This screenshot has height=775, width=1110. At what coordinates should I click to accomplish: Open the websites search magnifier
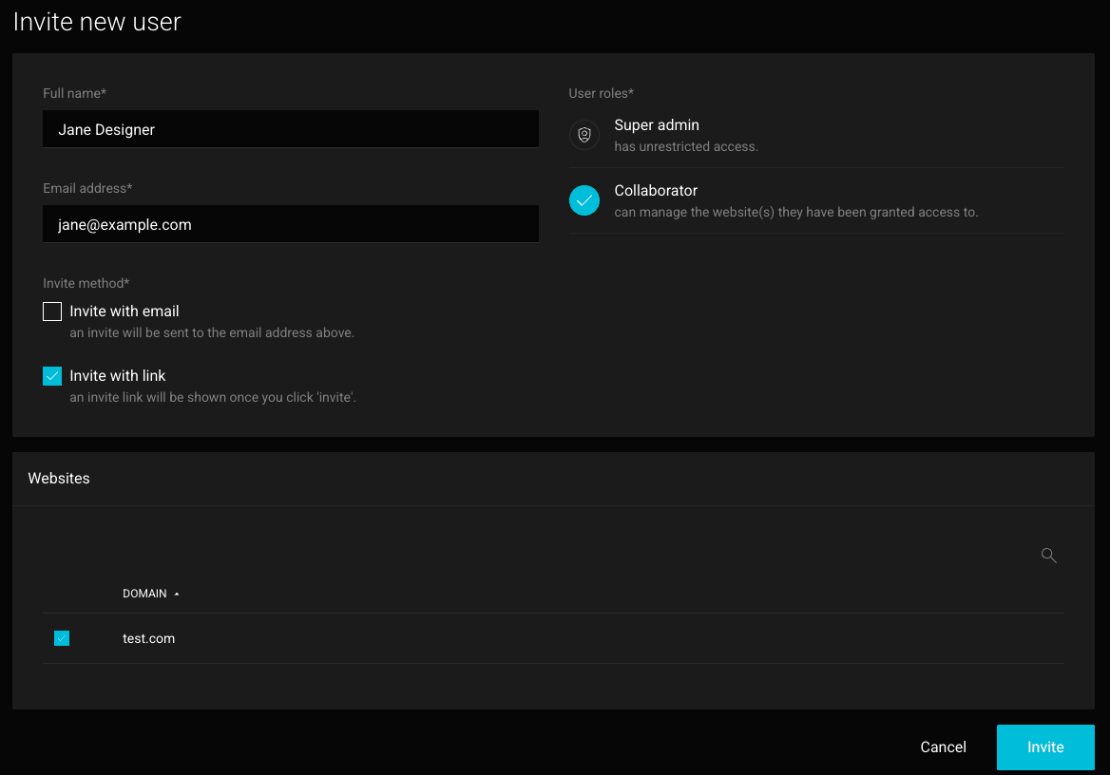coord(1048,556)
